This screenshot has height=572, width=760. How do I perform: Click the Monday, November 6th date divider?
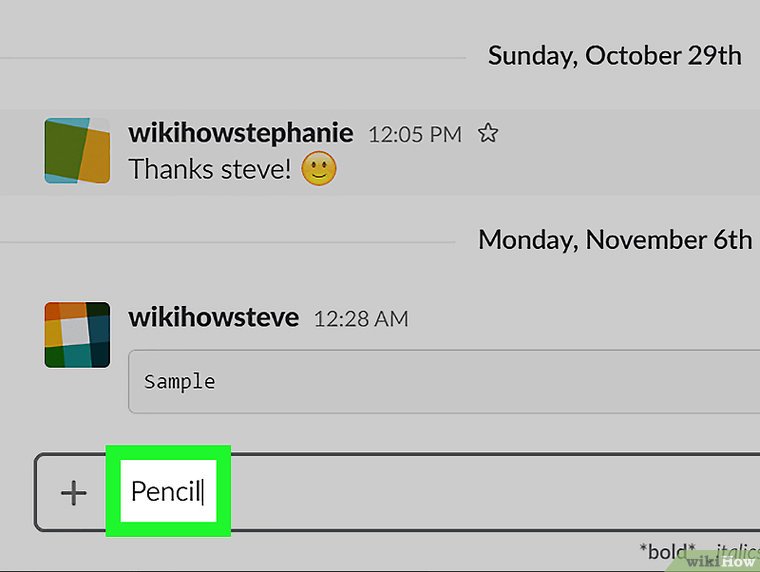point(614,240)
